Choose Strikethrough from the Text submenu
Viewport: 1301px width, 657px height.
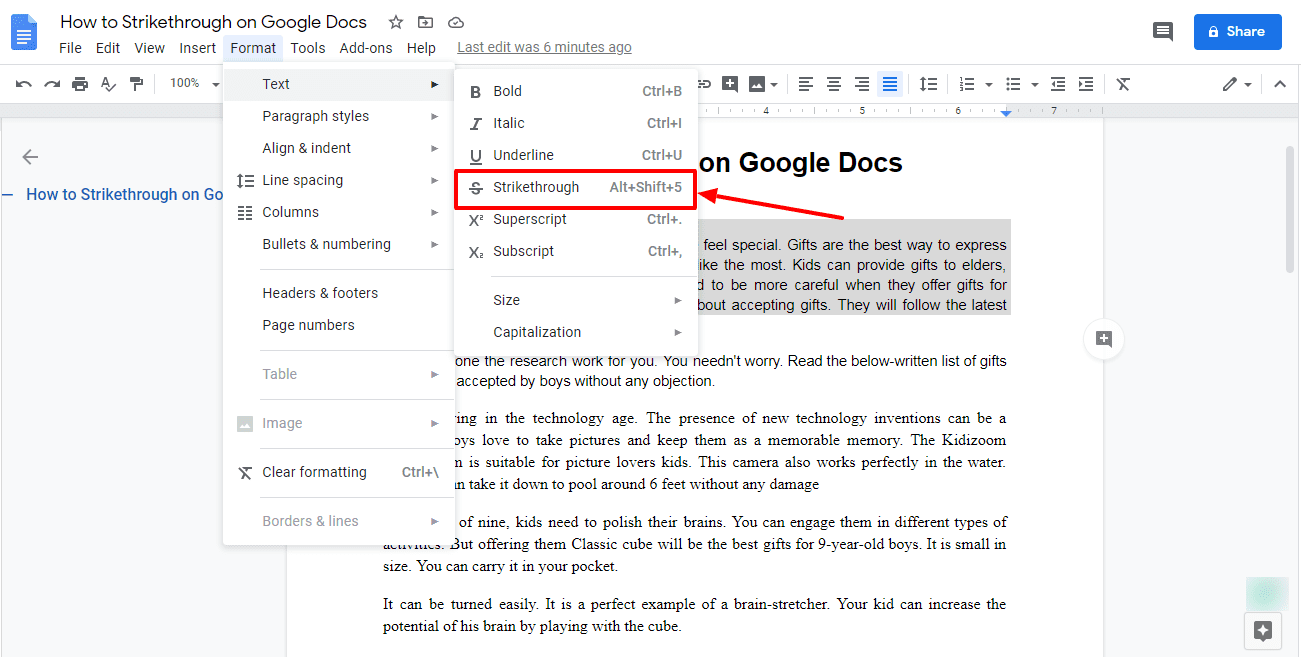(575, 188)
